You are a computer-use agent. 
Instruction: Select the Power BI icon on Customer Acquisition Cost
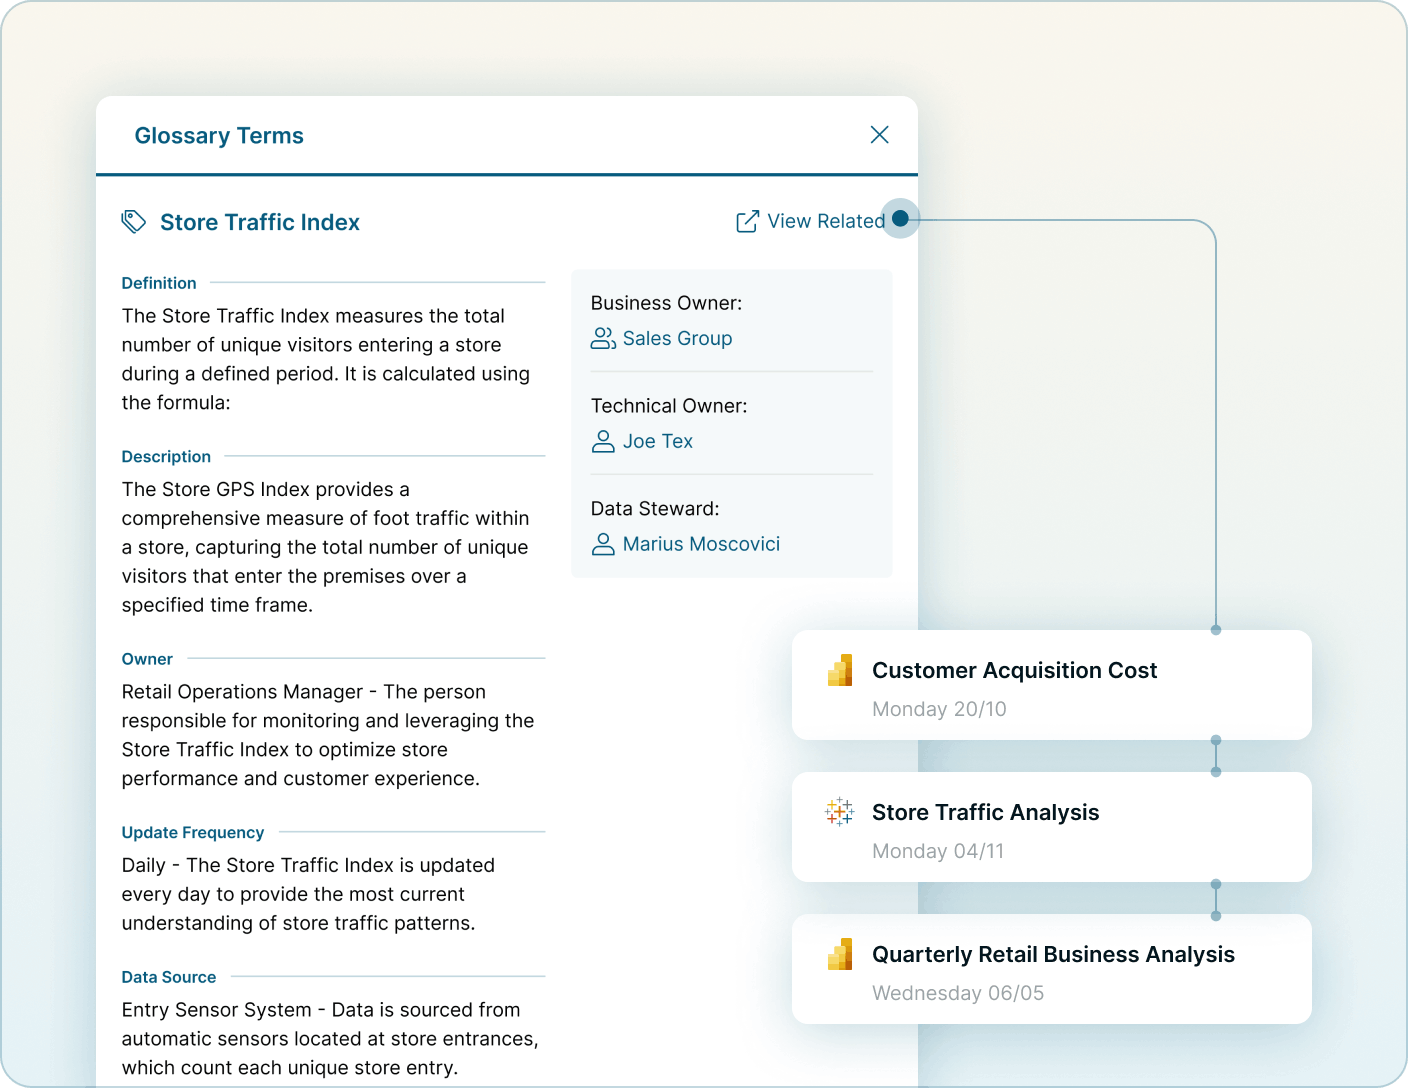840,670
